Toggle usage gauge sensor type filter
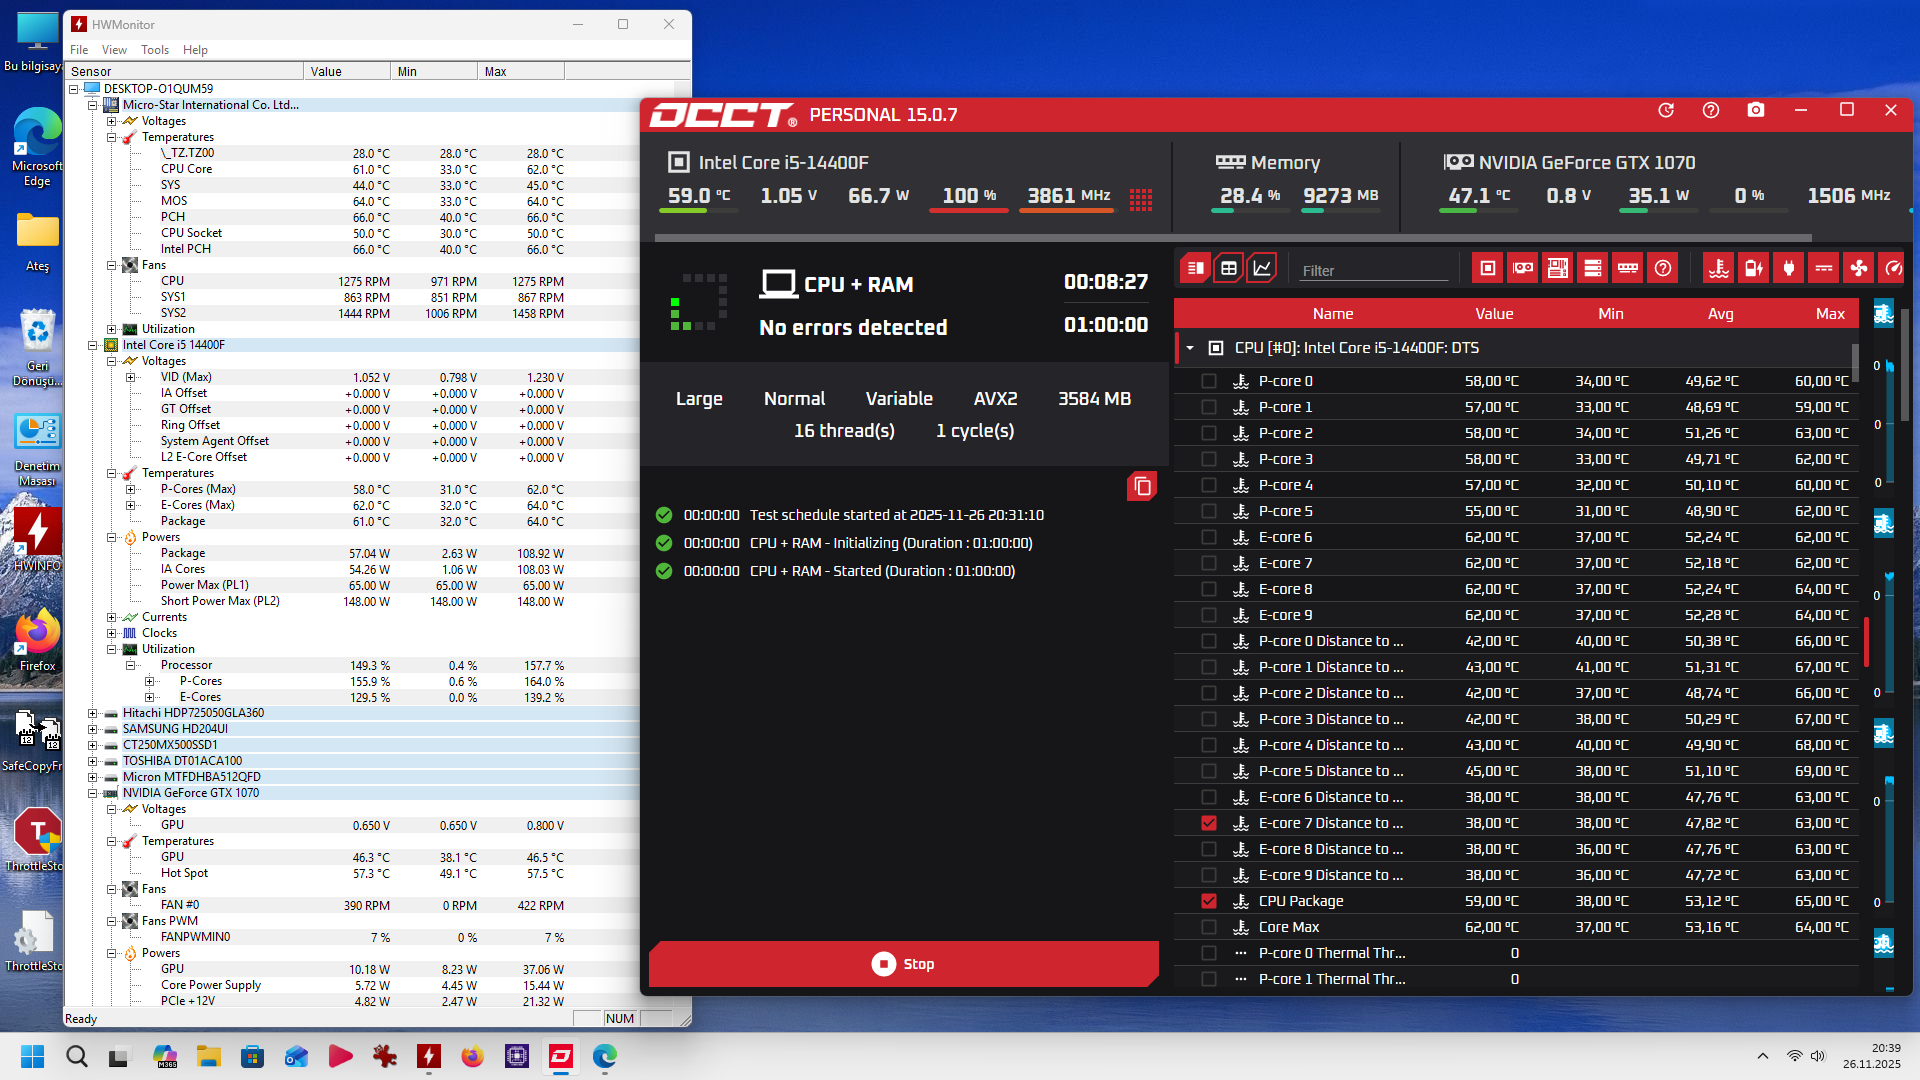 [1893, 268]
